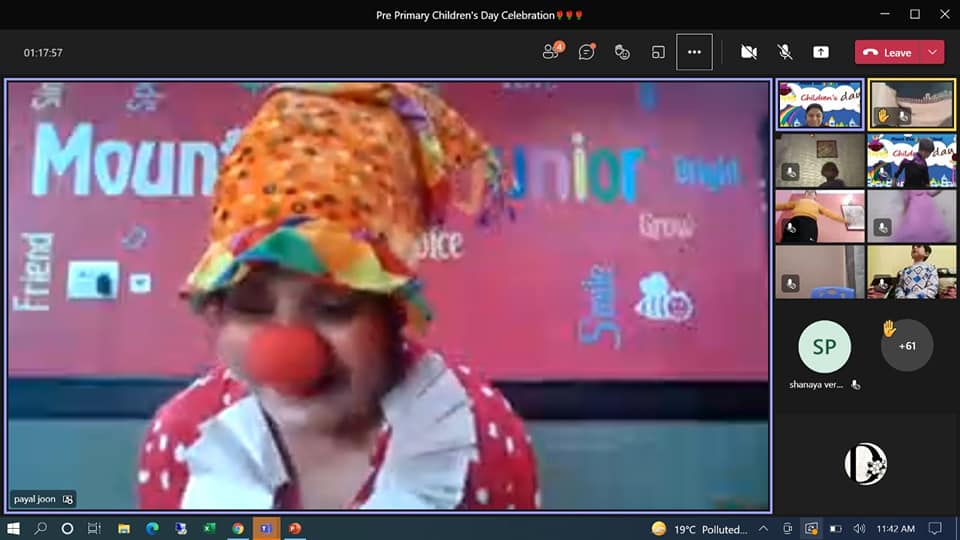This screenshot has height=540, width=960.
Task: Open PowerPoint from the taskbar
Action: click(294, 528)
